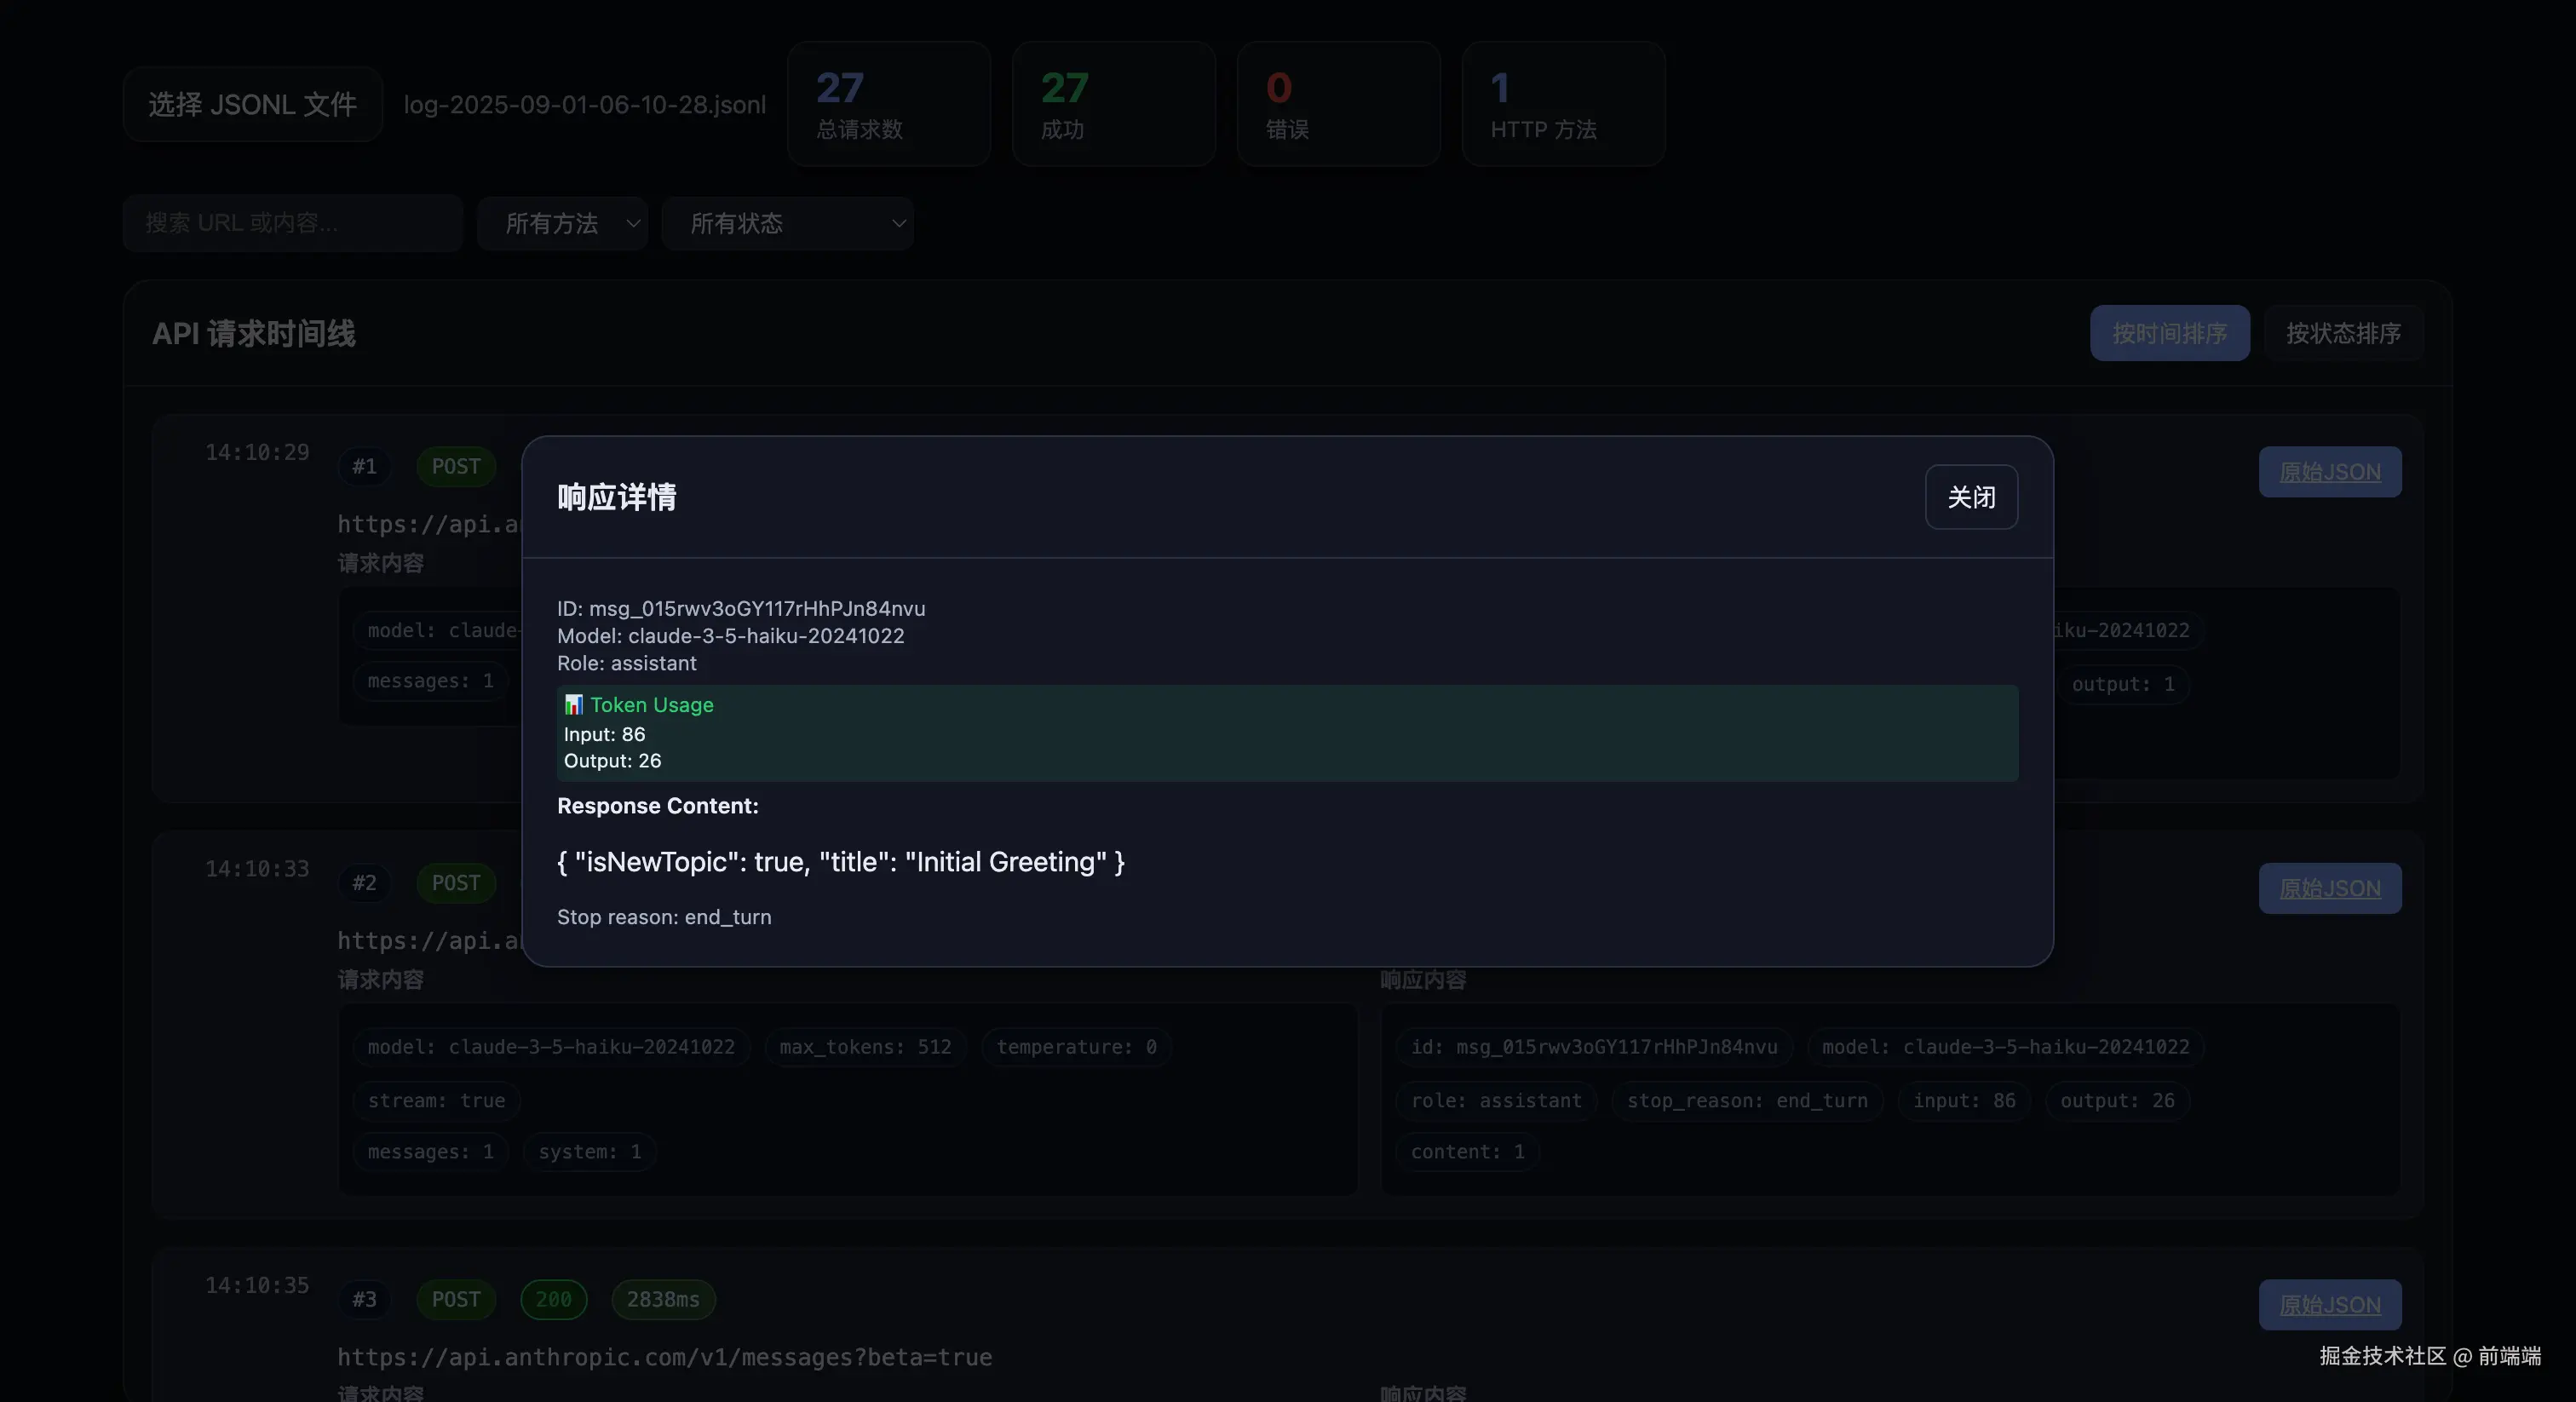The image size is (2576, 1402).
Task: Focus the 搜索 URL 或内容 search field
Action: (293, 223)
